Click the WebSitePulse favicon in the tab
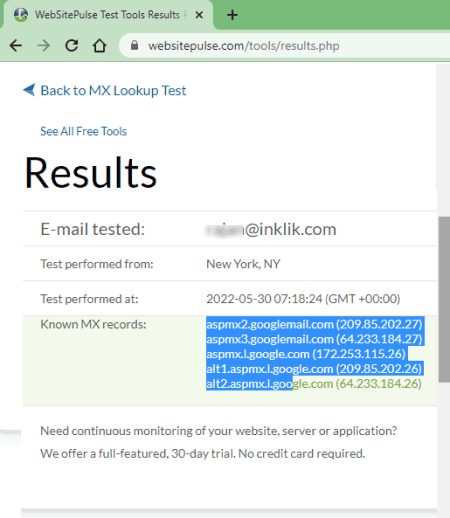 (21, 15)
